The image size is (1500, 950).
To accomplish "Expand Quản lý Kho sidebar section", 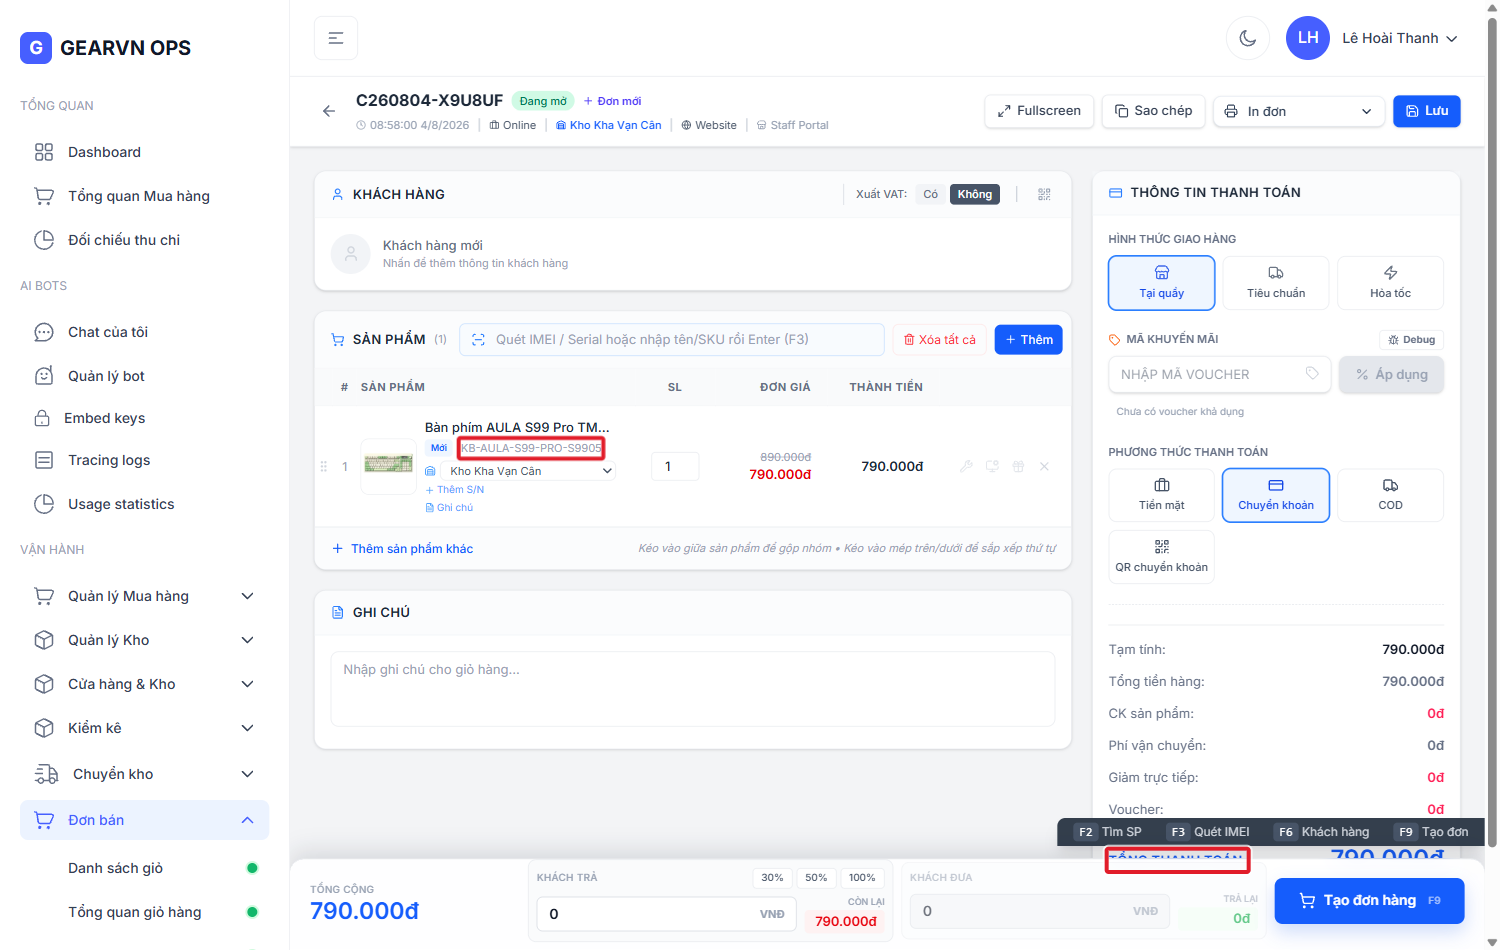I will coord(144,640).
